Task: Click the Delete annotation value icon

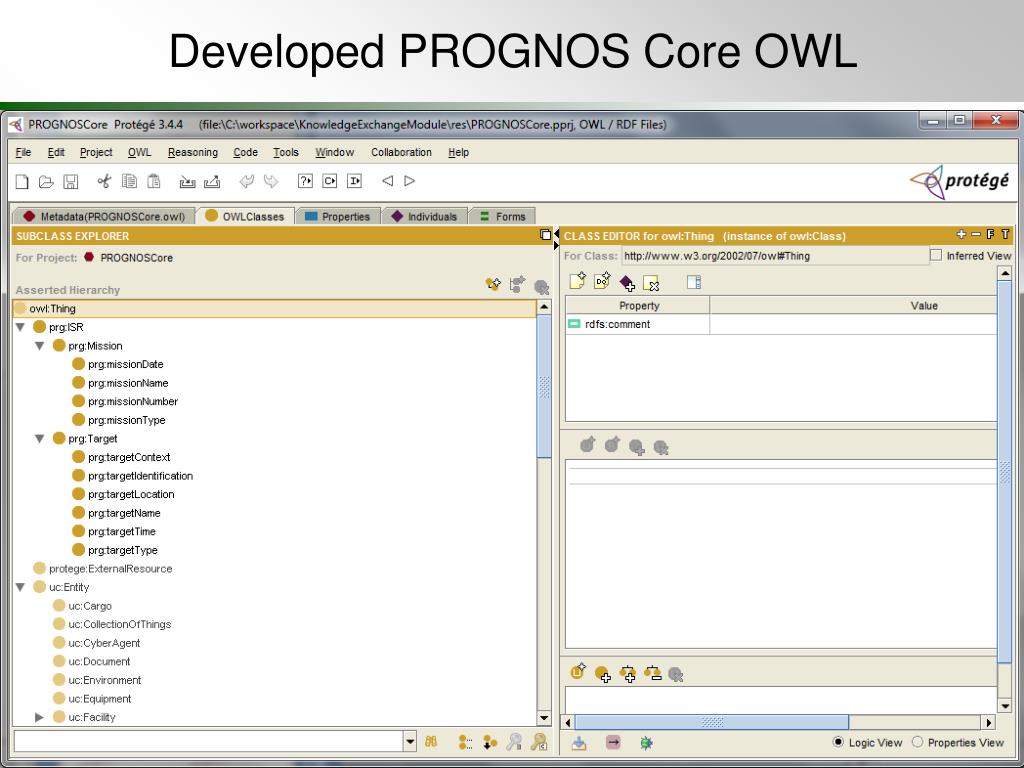Action: (651, 283)
